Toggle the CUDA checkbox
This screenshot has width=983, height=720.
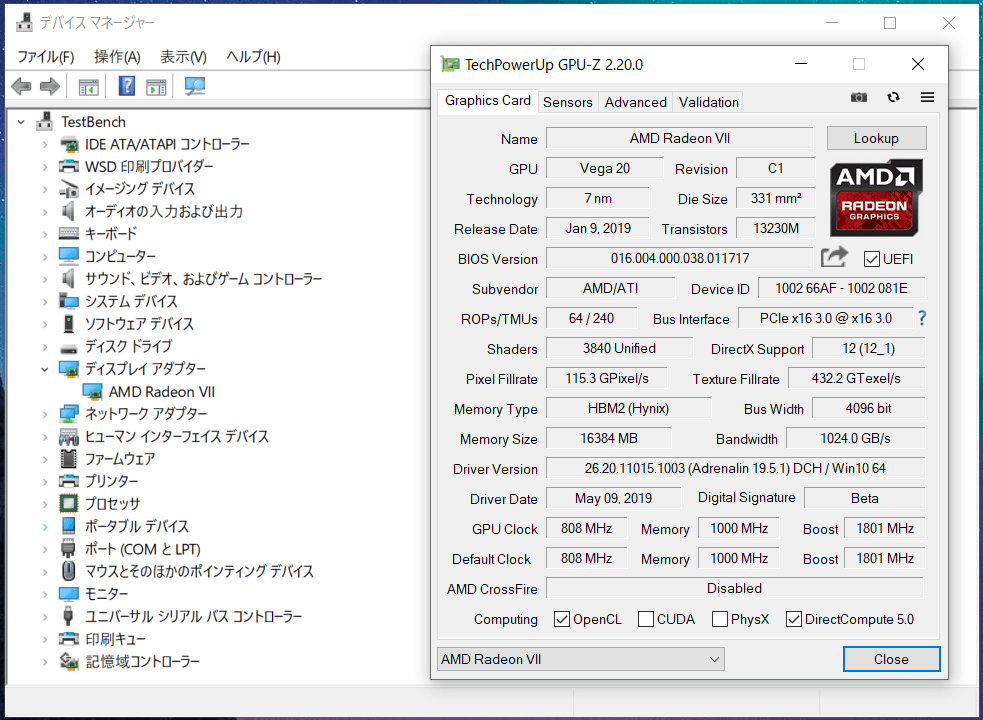[x=646, y=619]
